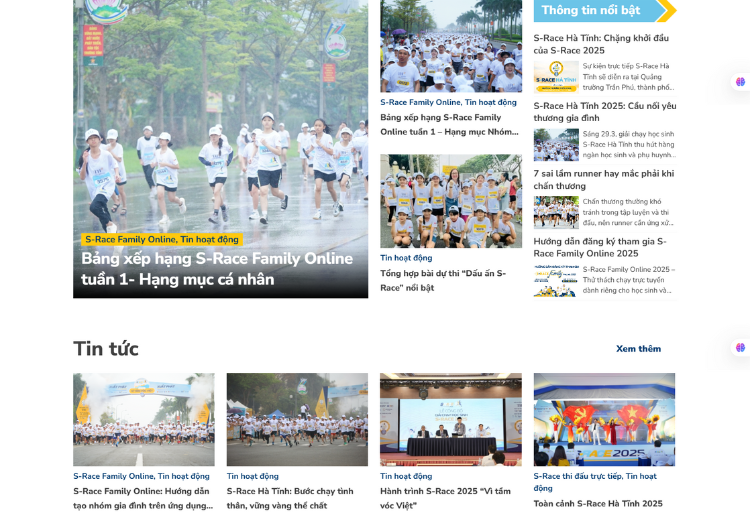Screen dimensions: 750x527
Task: Open 'S-Race Hà Tĩnh: Bước chạy tinh thần, vững vàng thể chất'
Action: coord(290,498)
